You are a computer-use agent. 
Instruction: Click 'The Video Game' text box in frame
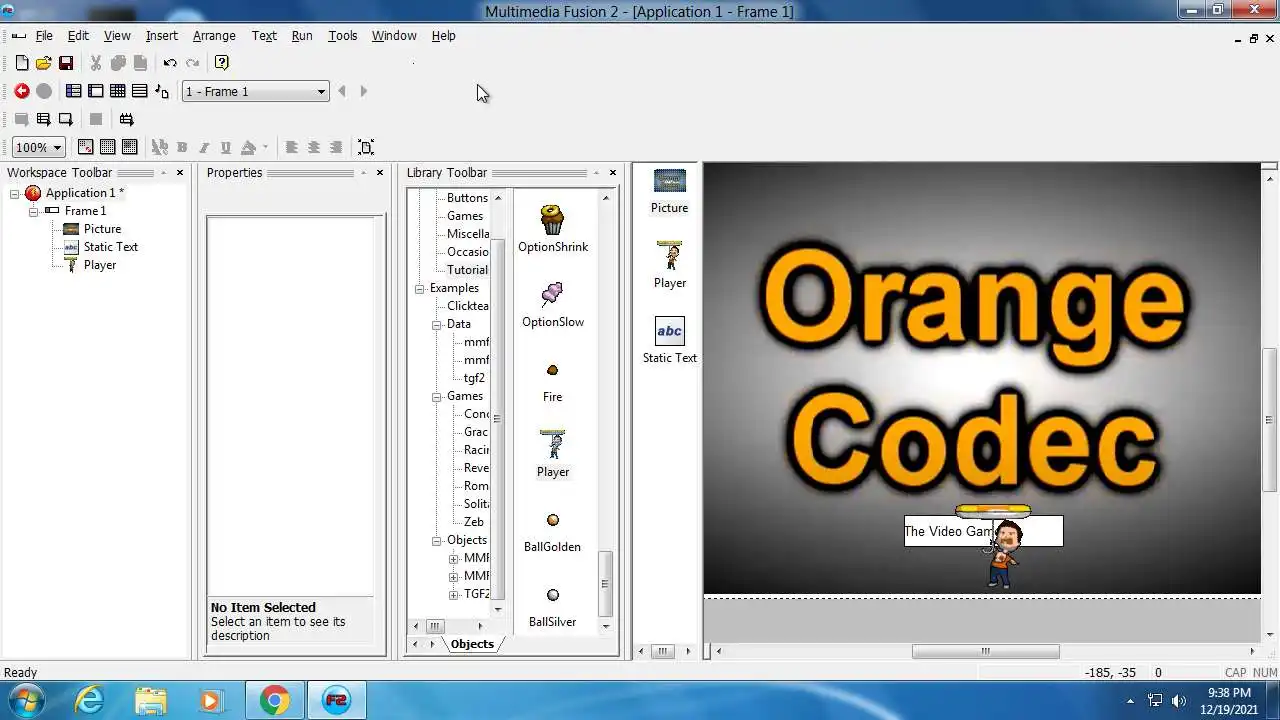tap(983, 531)
